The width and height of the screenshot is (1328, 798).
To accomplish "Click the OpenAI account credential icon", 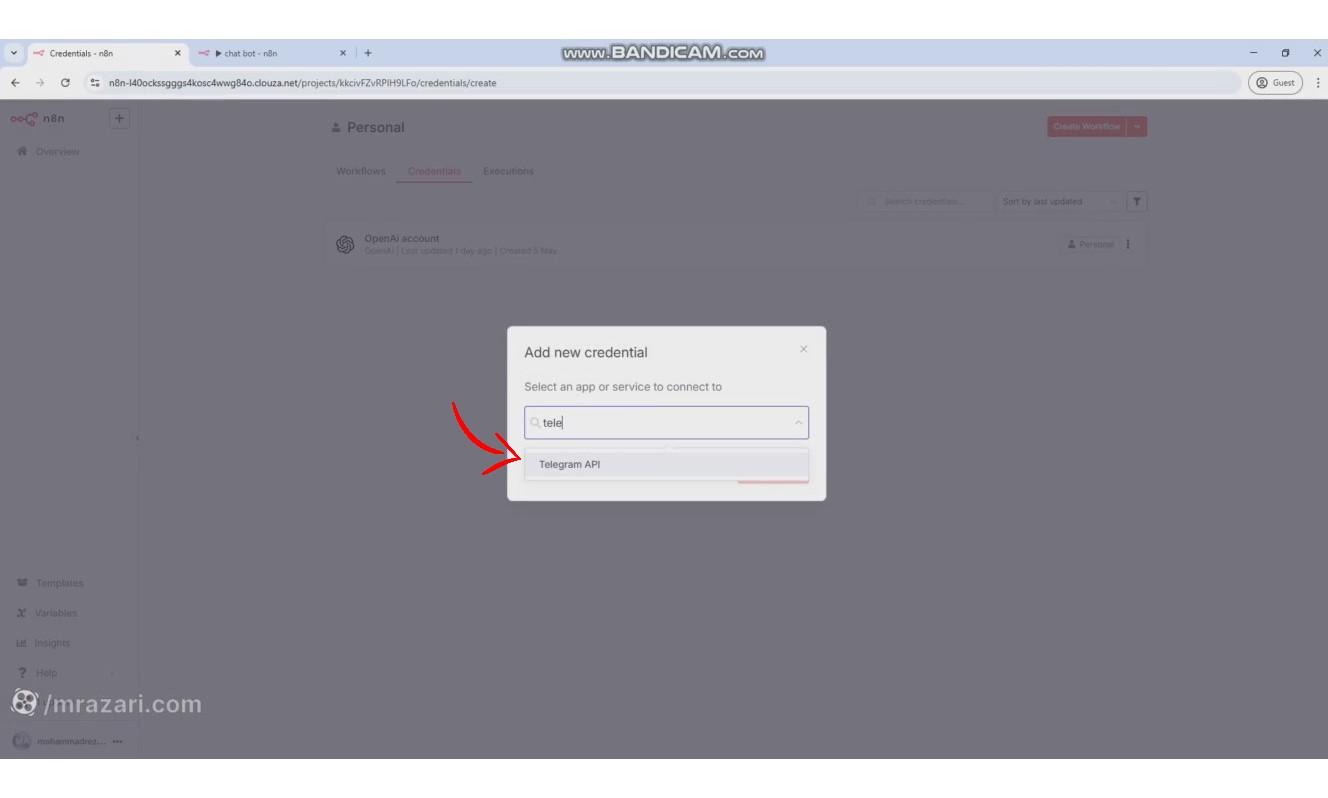I will coord(344,243).
